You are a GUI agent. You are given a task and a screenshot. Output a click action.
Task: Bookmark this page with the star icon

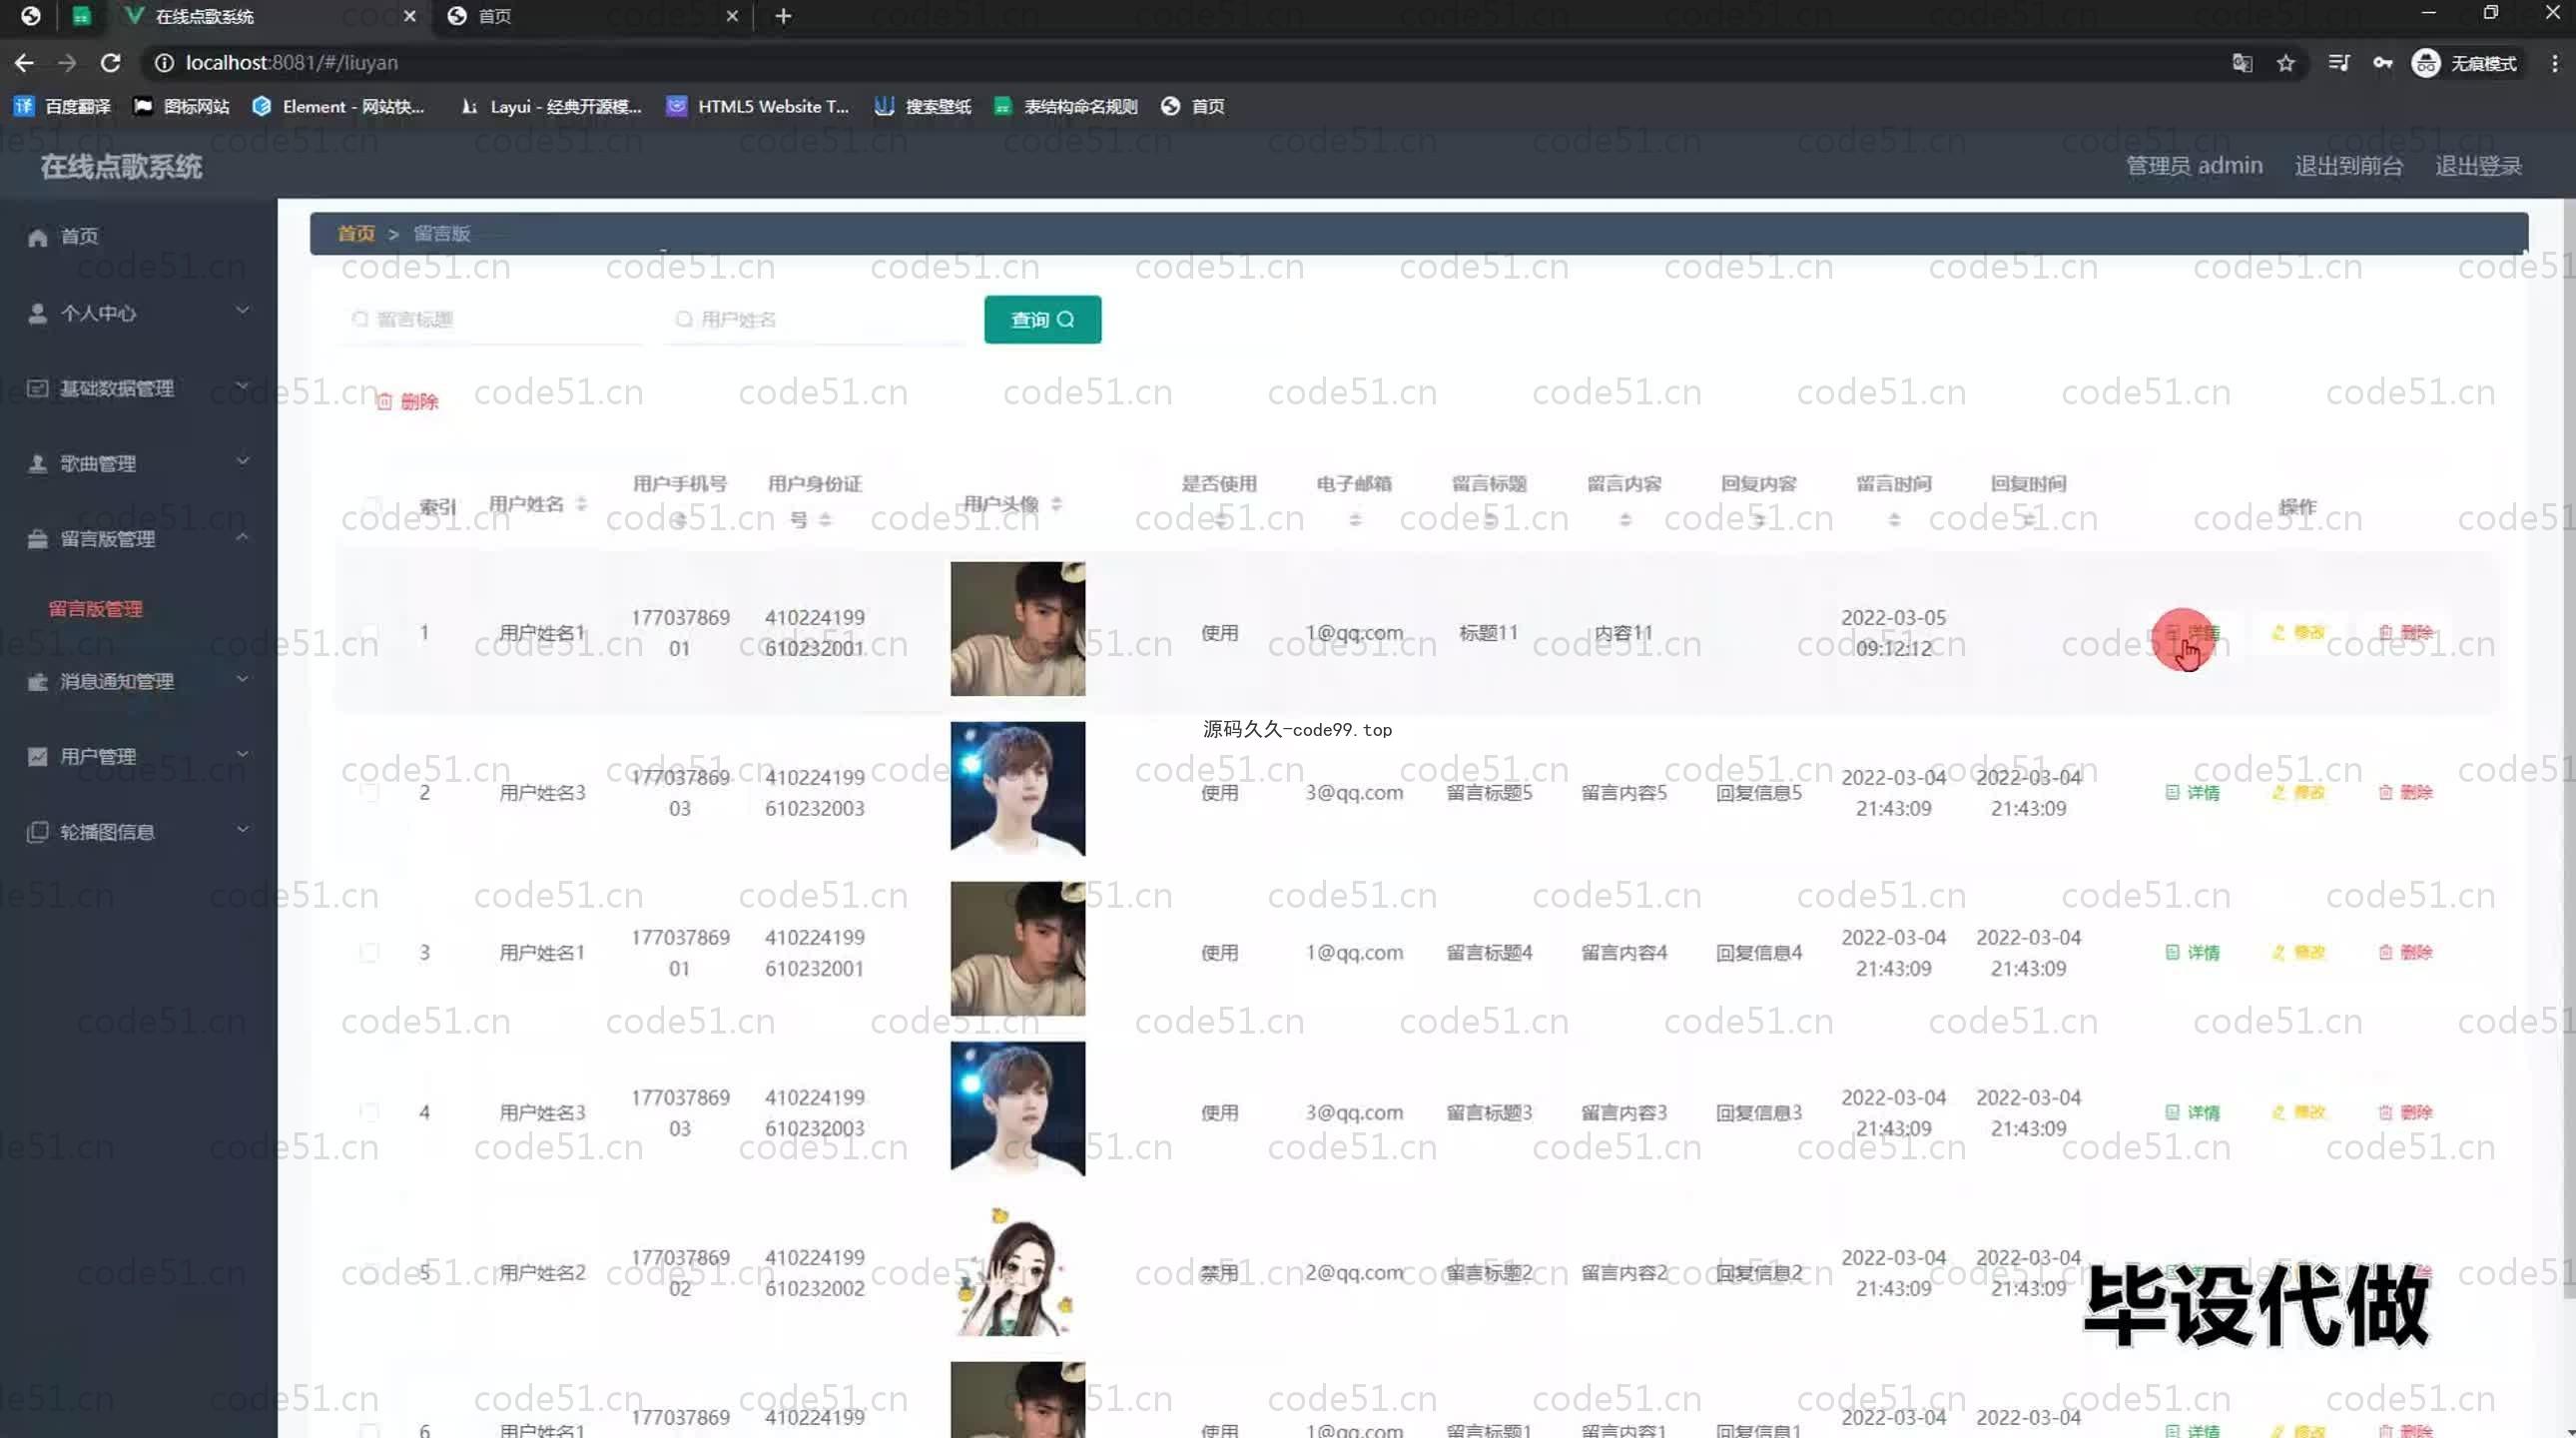point(2286,63)
